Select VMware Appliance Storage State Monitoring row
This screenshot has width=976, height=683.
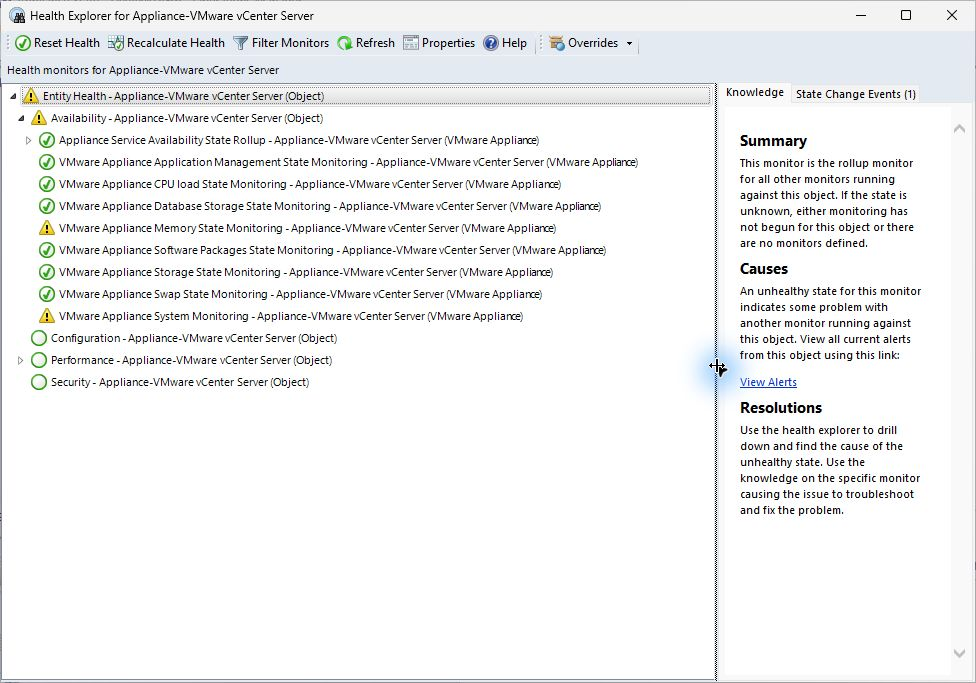(x=306, y=272)
